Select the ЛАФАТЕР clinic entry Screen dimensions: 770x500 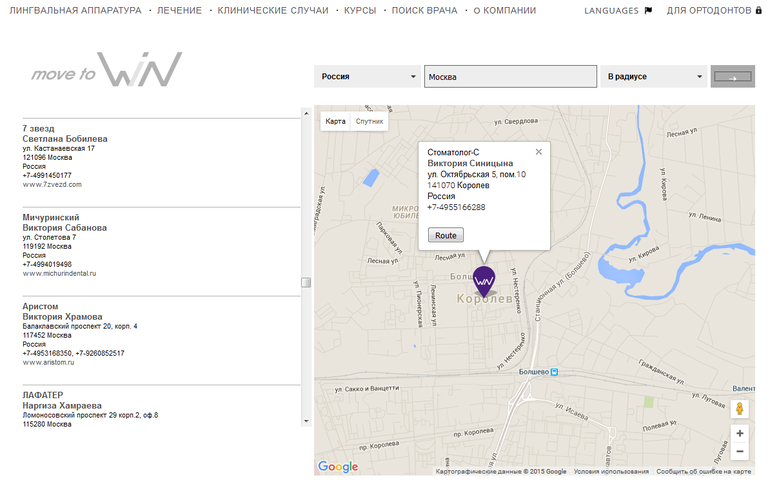[x=43, y=395]
